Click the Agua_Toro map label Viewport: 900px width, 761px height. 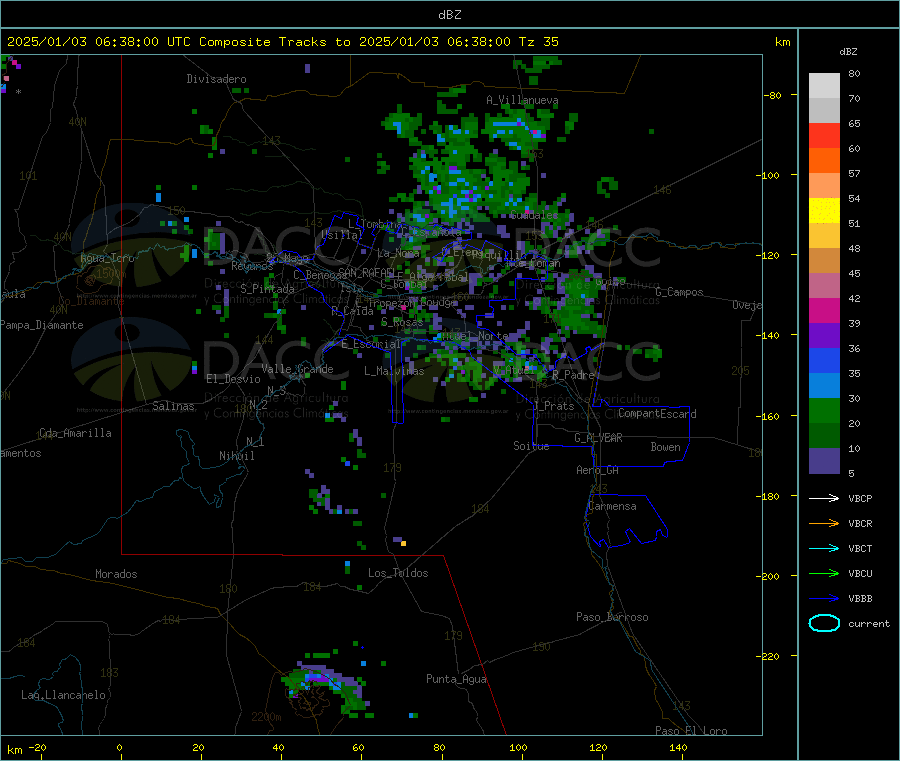click(x=107, y=258)
